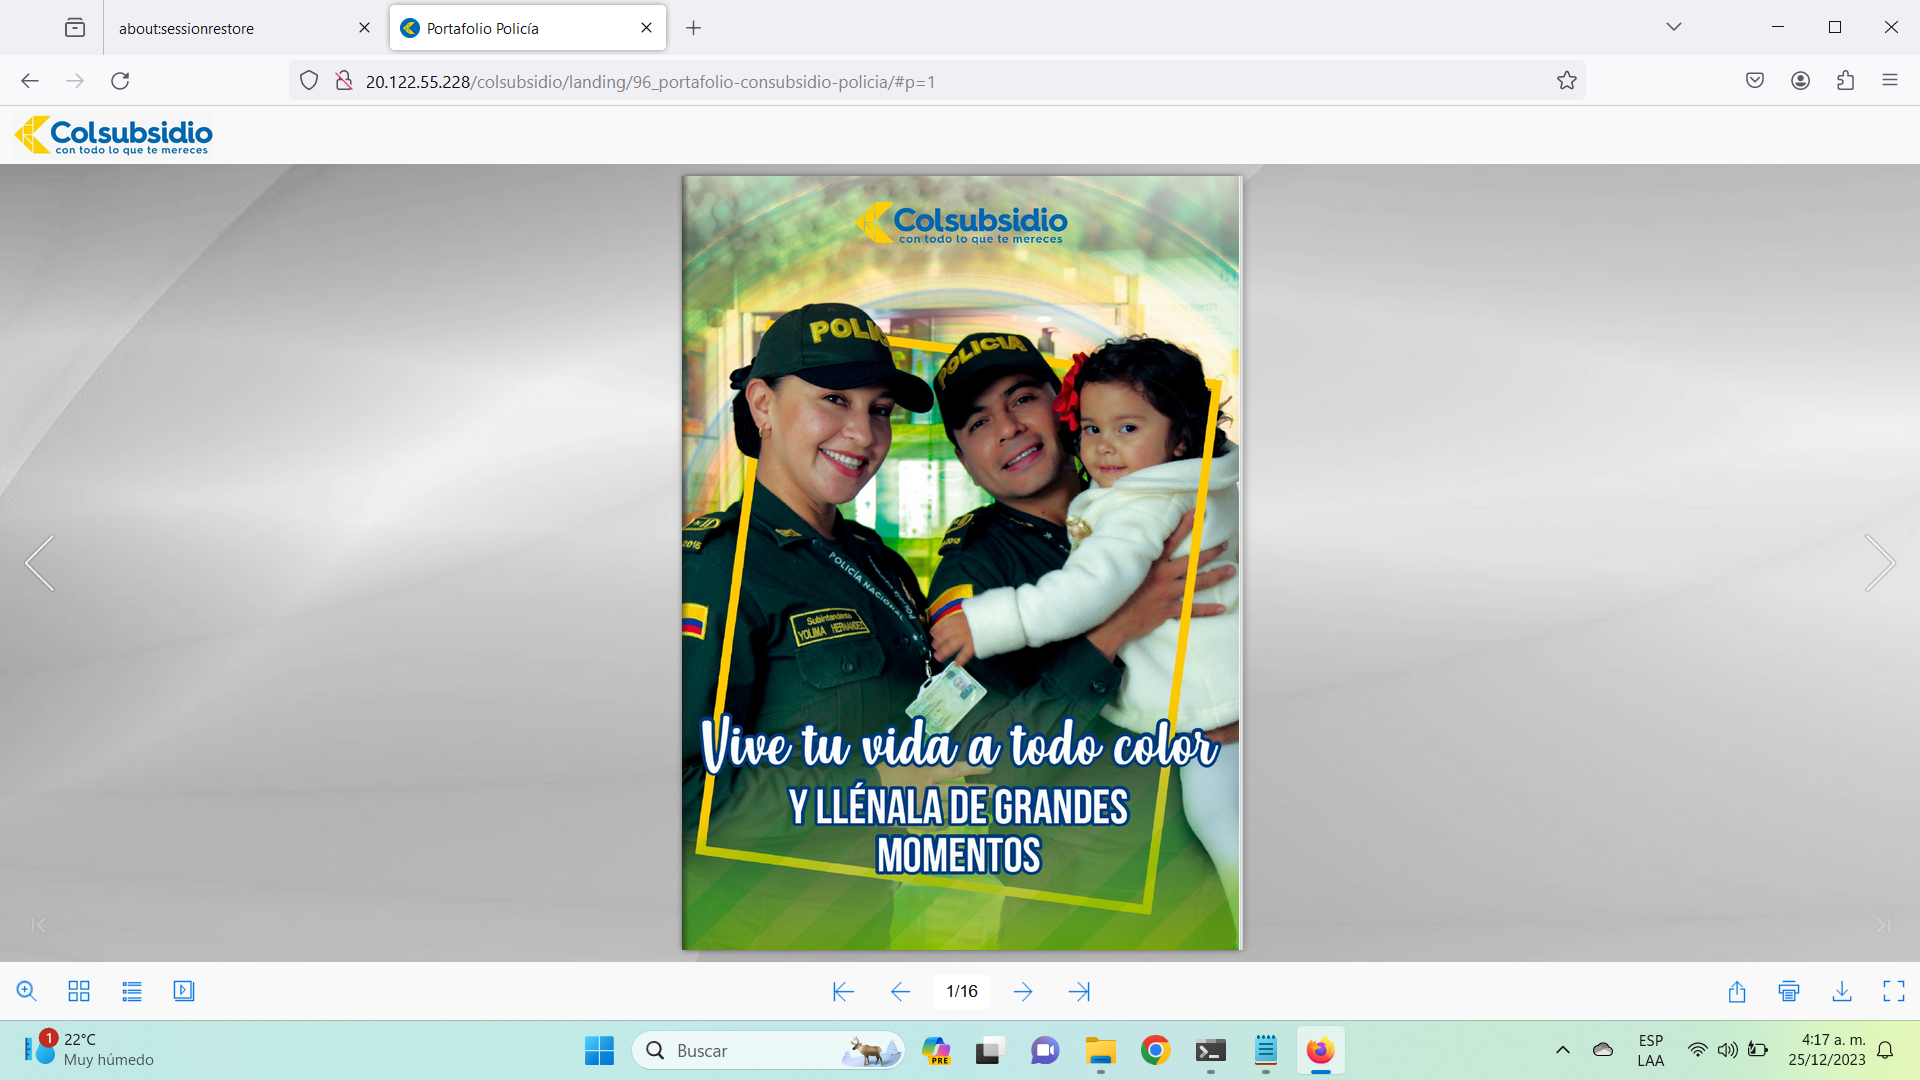Go back to previous page
1920x1080 pixels.
pyautogui.click(x=30, y=81)
